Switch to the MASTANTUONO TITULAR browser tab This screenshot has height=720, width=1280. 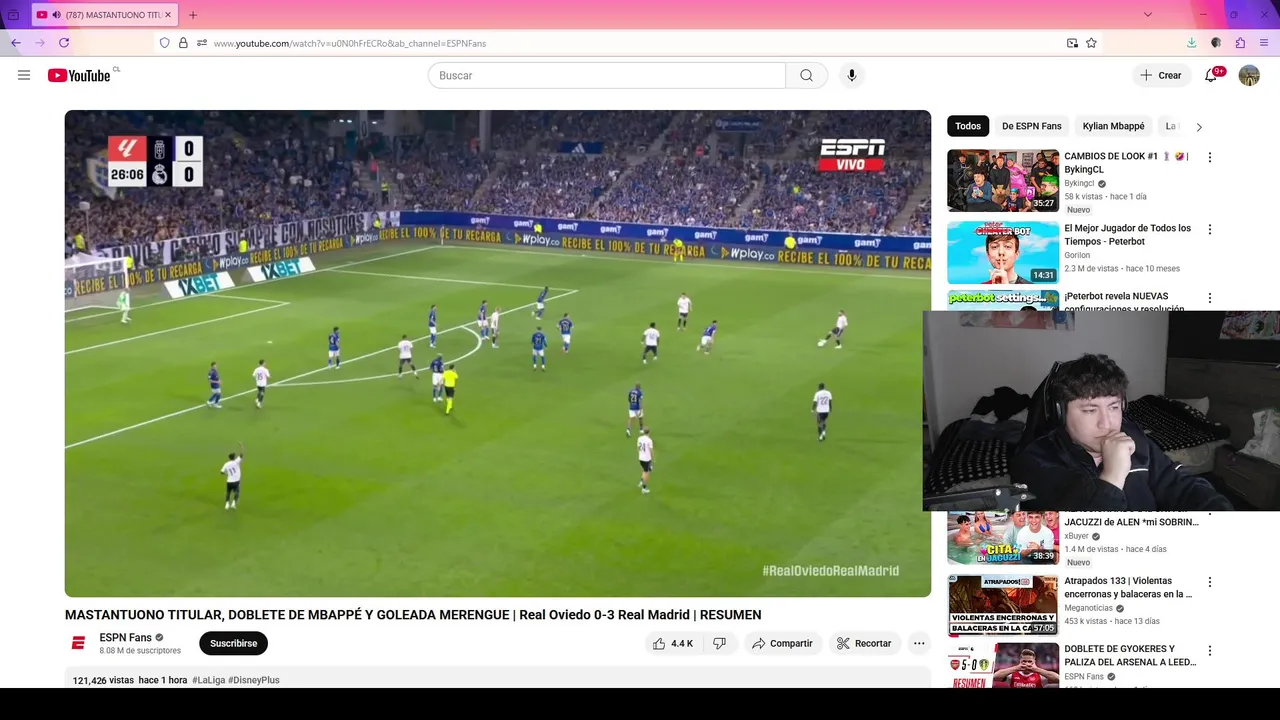104,15
